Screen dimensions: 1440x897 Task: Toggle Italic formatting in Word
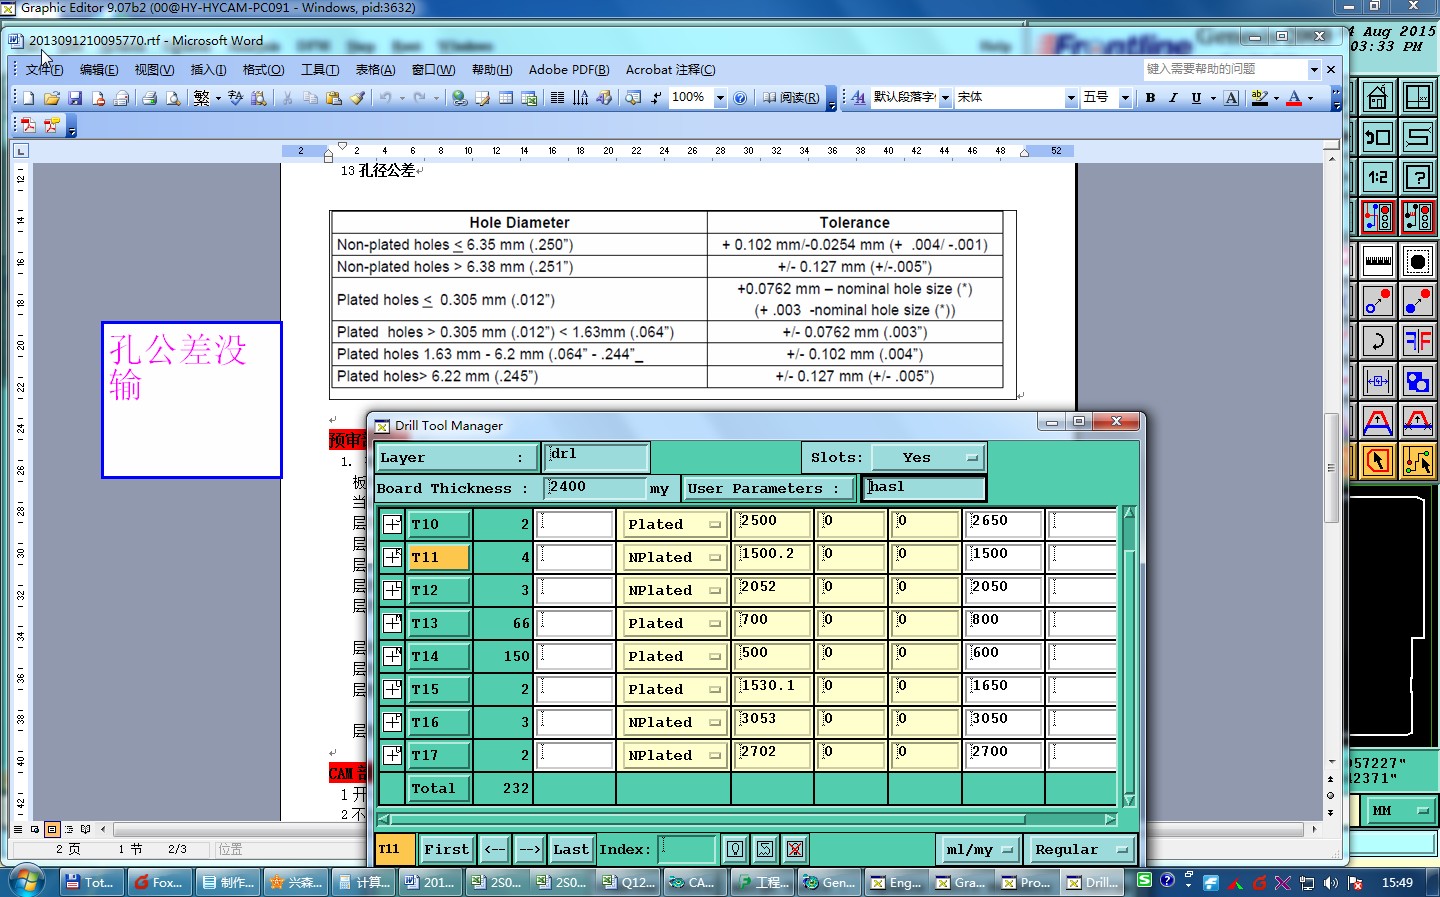pyautogui.click(x=1173, y=98)
